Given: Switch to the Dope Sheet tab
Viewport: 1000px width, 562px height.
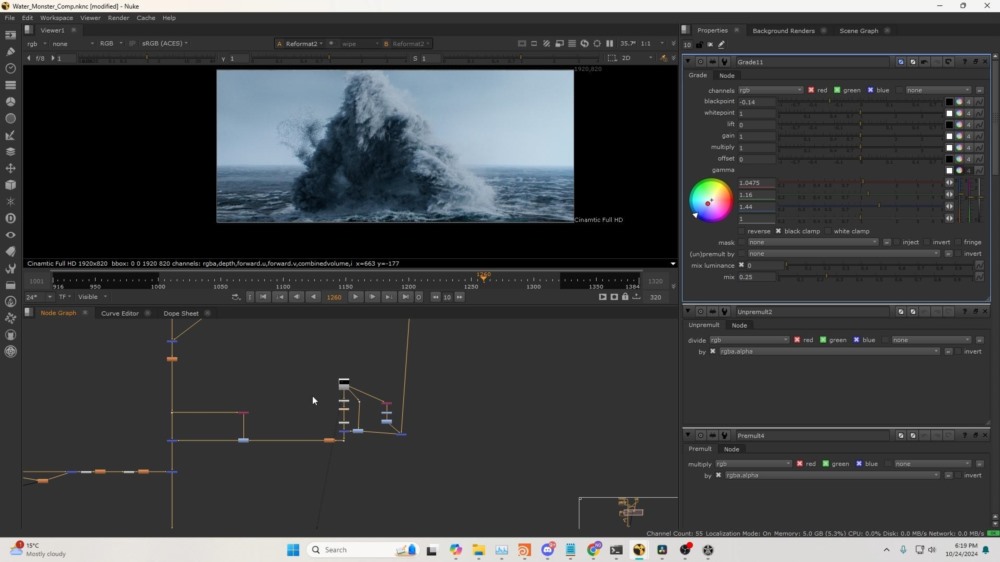Looking at the screenshot, I should [181, 313].
